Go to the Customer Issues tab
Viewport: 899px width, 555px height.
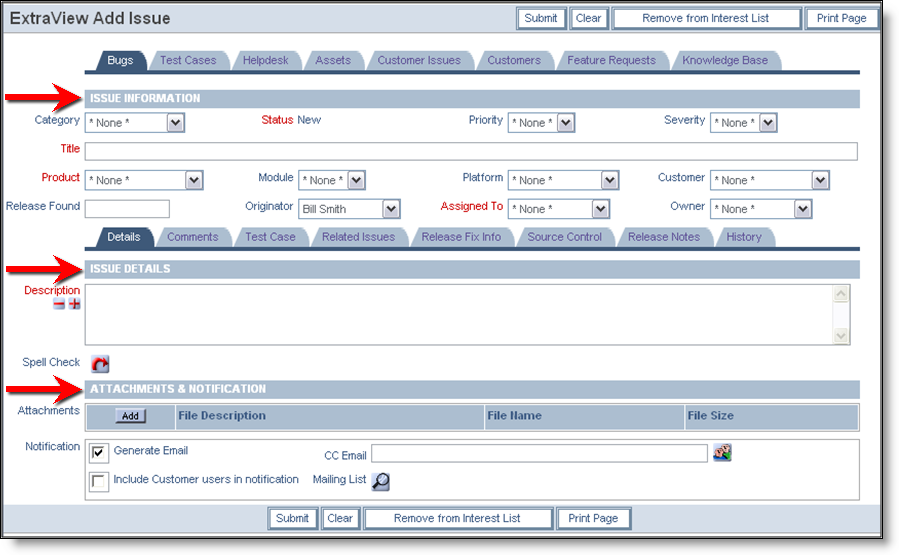coord(419,60)
